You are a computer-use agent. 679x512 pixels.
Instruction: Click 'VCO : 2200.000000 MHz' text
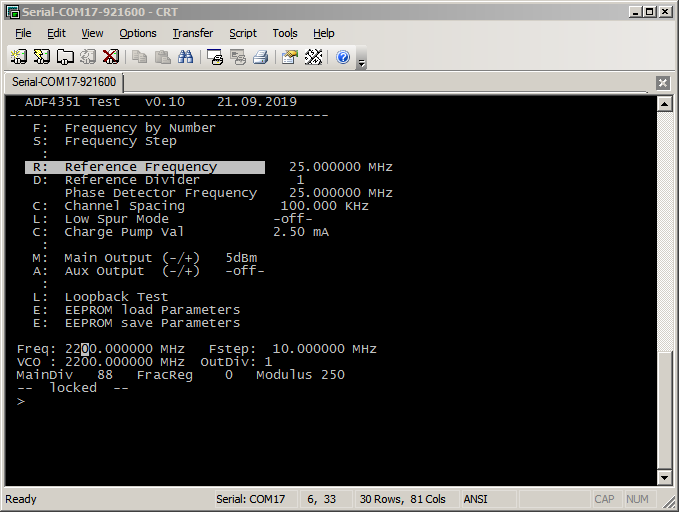point(101,362)
